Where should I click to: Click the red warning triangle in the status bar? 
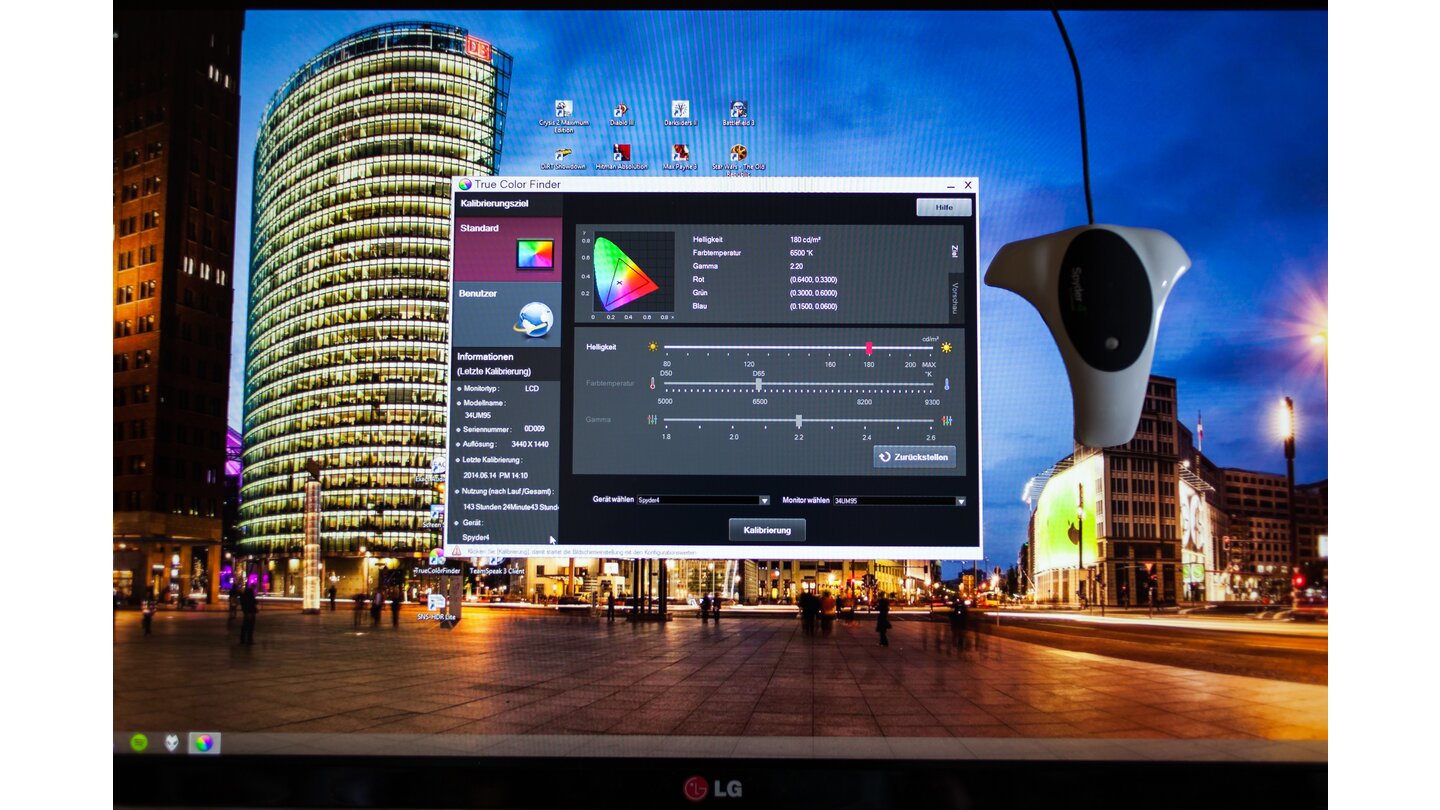point(457,551)
